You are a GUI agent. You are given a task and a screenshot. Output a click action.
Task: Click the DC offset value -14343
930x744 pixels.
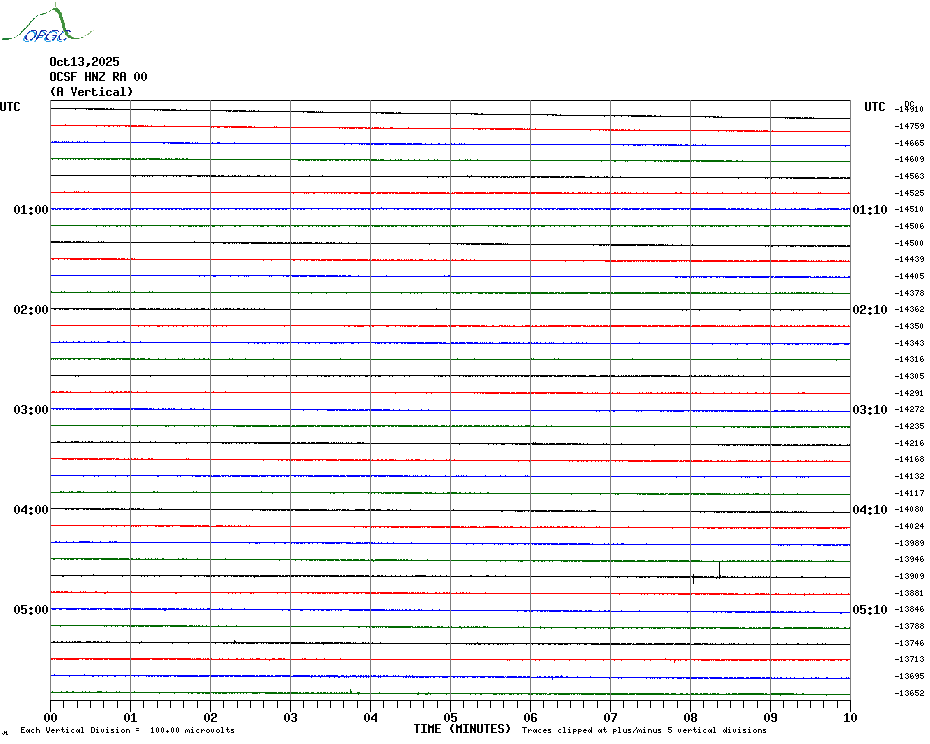[909, 343]
